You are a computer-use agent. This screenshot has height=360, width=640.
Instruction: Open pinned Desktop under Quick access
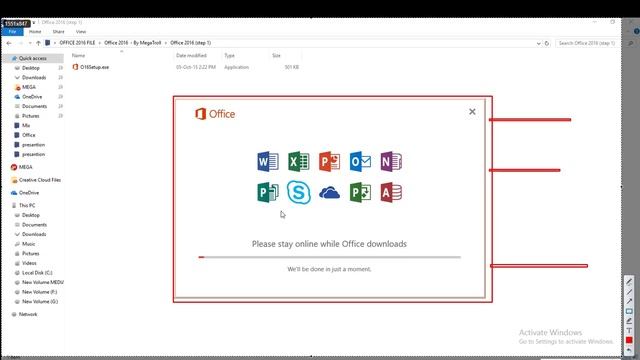click(31, 68)
